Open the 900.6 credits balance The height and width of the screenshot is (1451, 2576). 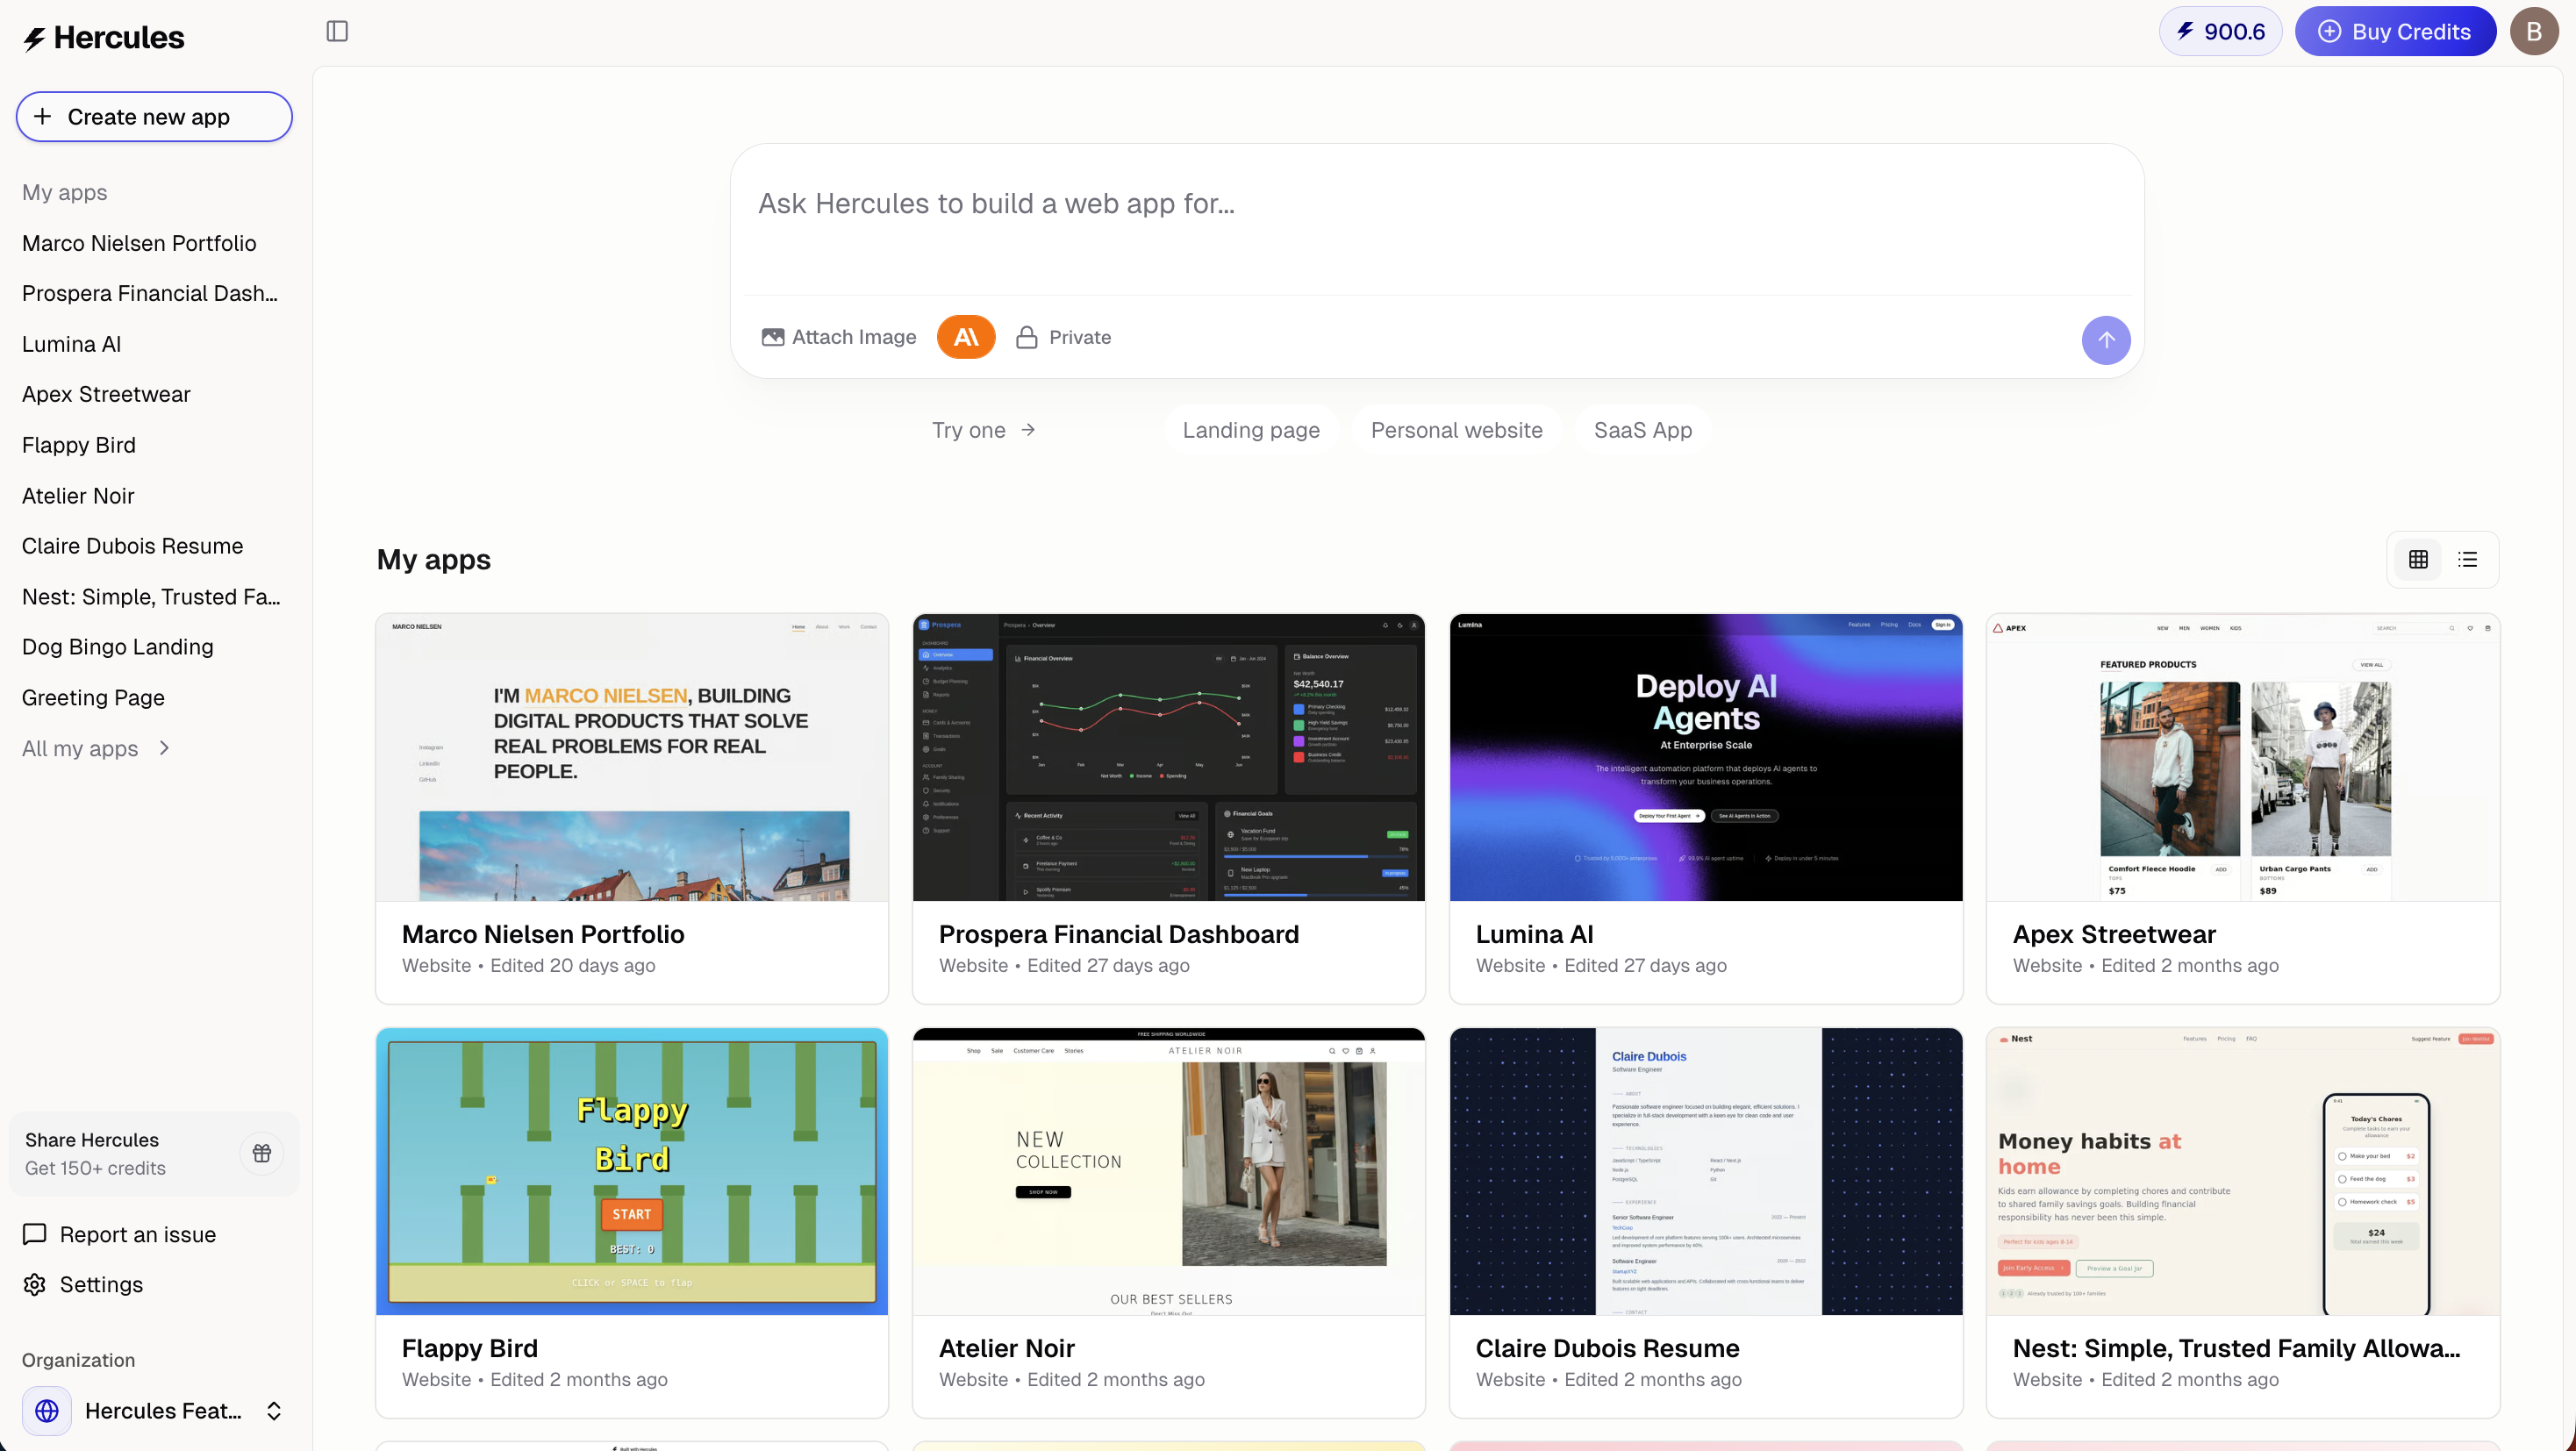[x=2220, y=31]
